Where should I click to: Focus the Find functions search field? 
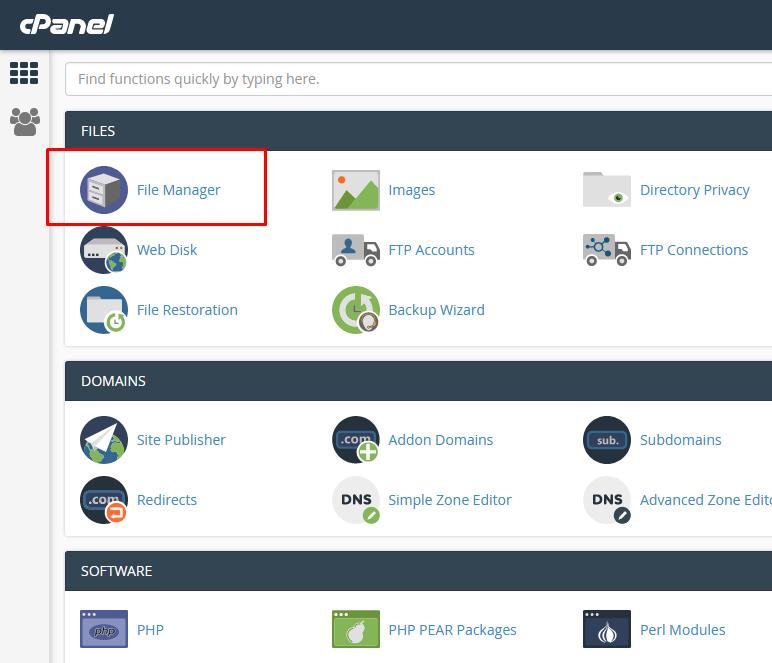(x=418, y=79)
